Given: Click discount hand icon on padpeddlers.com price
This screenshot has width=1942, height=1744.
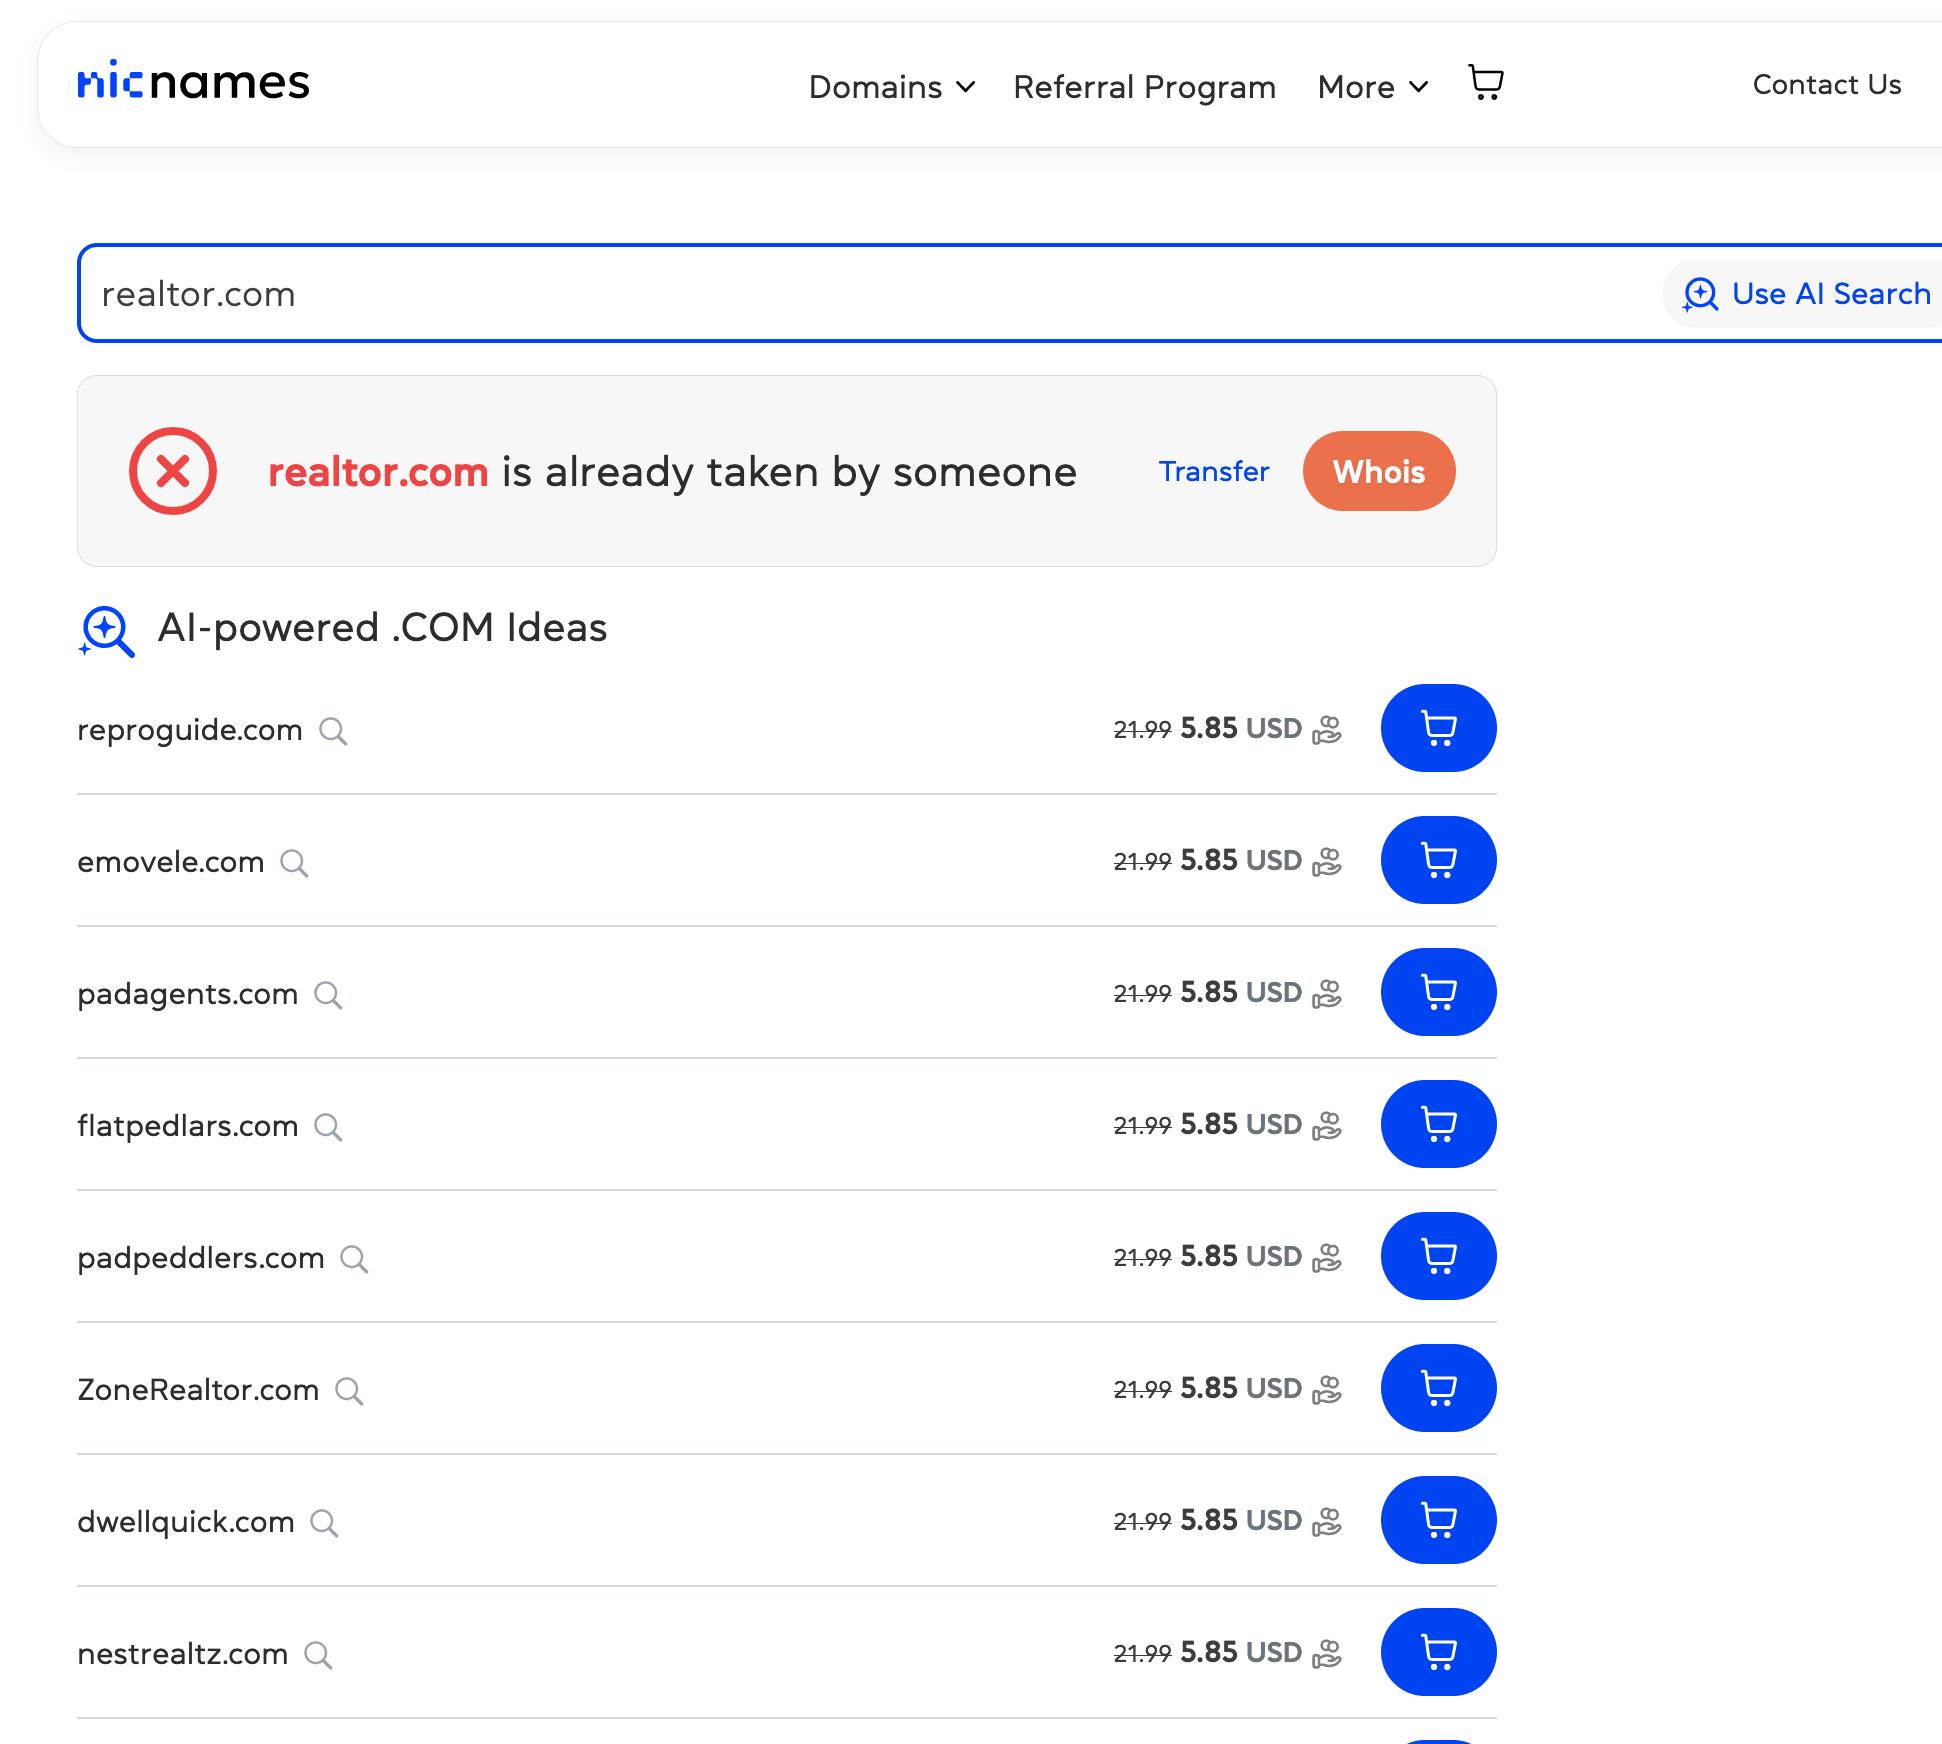Looking at the screenshot, I should [x=1327, y=1257].
